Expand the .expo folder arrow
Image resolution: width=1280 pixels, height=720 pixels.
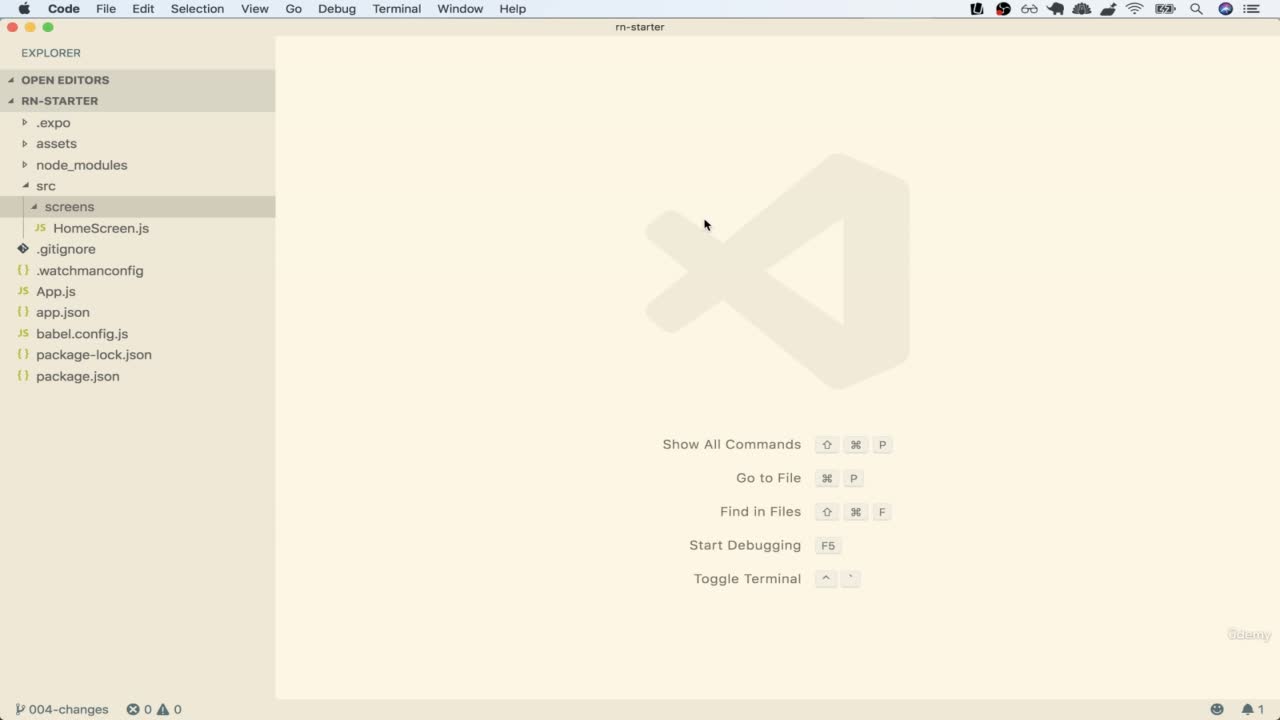pos(25,123)
